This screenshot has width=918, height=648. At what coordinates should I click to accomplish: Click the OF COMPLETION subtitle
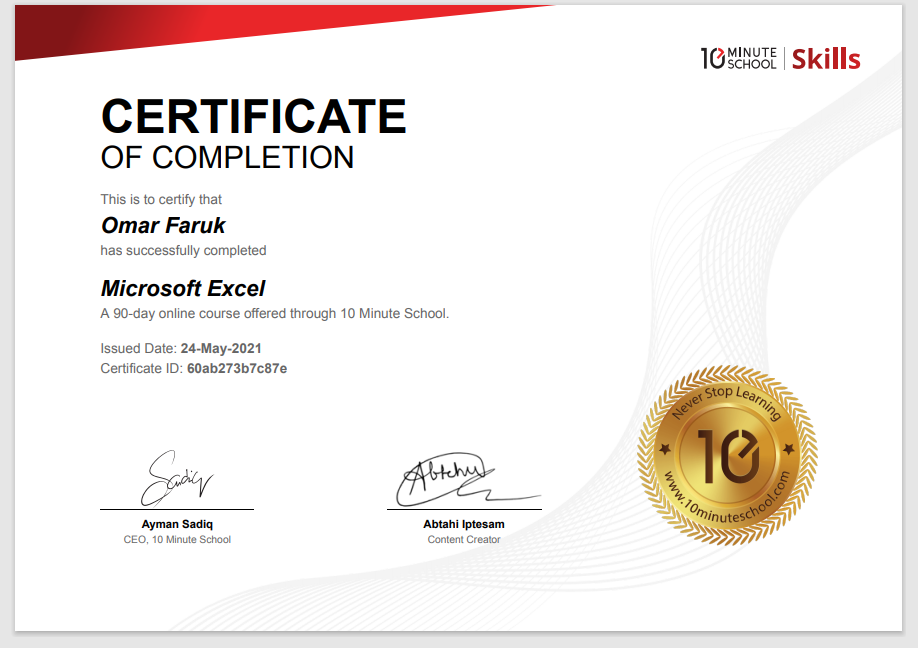227,157
